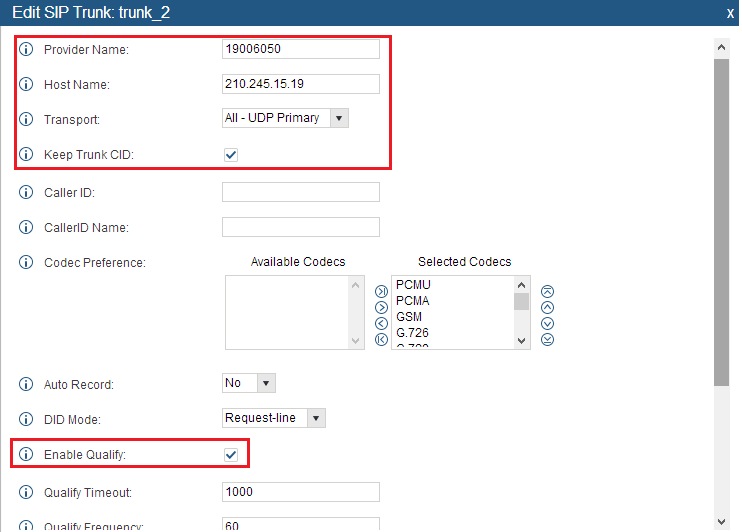742x532 pixels.
Task: Click the add single codec right-arrow icon
Action: [380, 307]
